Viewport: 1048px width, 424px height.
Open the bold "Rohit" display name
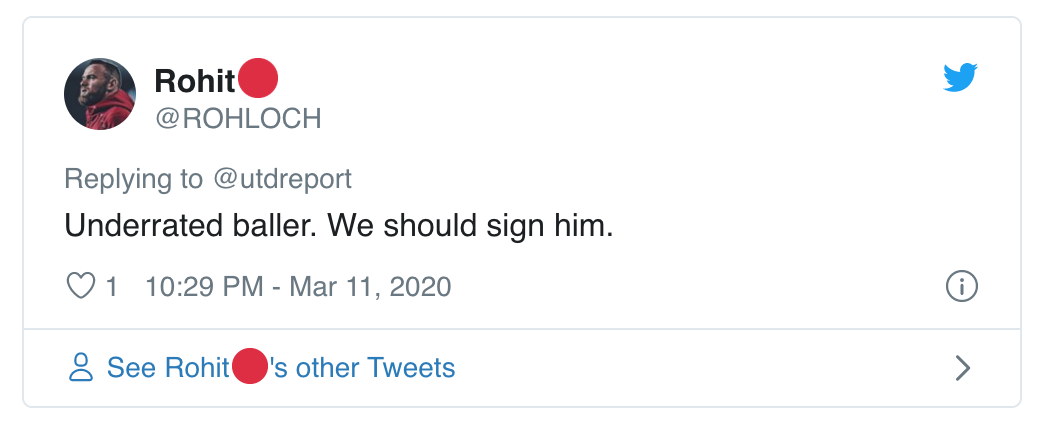pos(195,81)
